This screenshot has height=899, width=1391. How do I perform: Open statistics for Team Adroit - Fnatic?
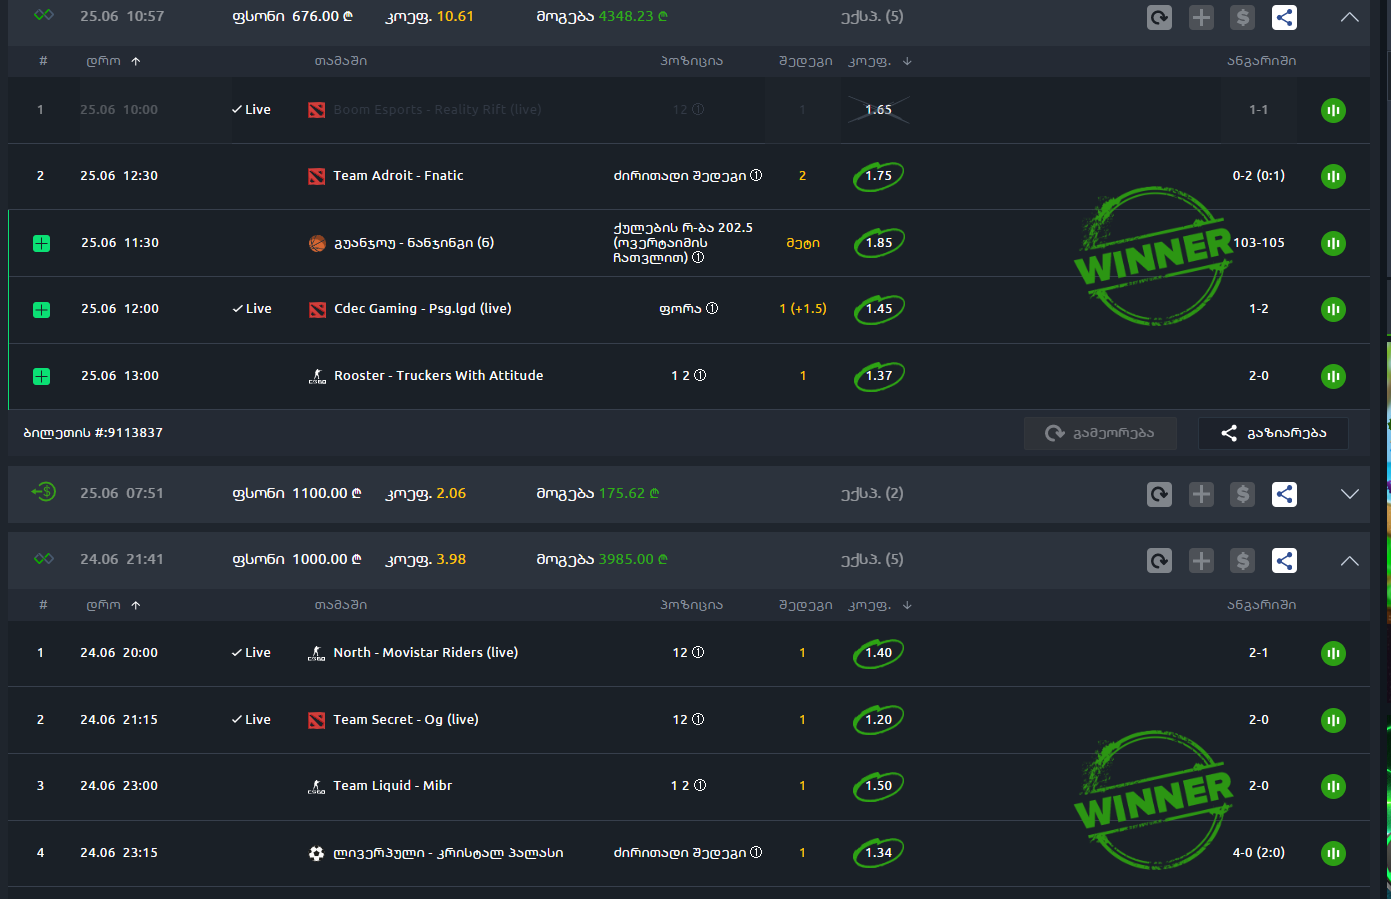[x=1333, y=176]
